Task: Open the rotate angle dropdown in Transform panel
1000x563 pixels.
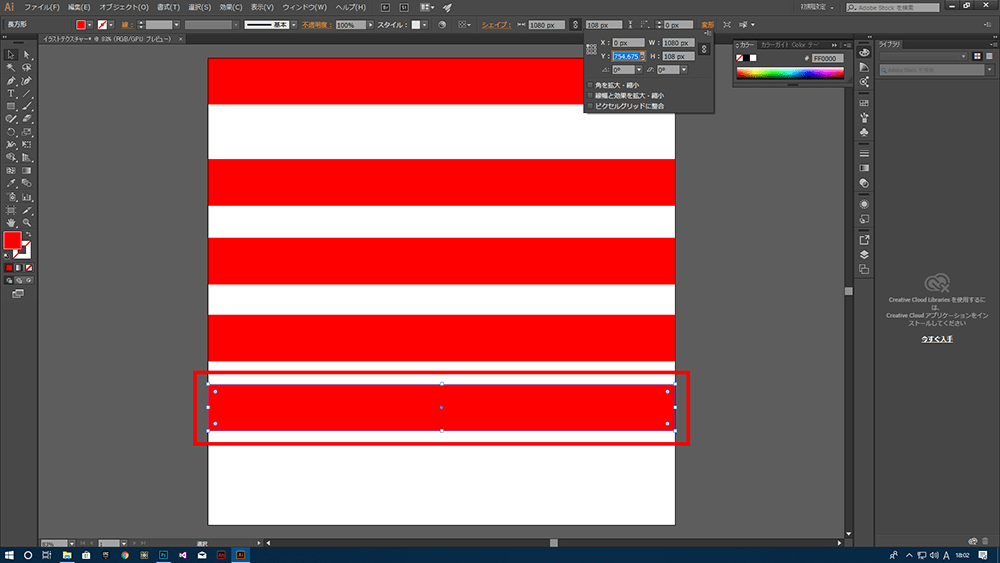Action: tap(638, 69)
